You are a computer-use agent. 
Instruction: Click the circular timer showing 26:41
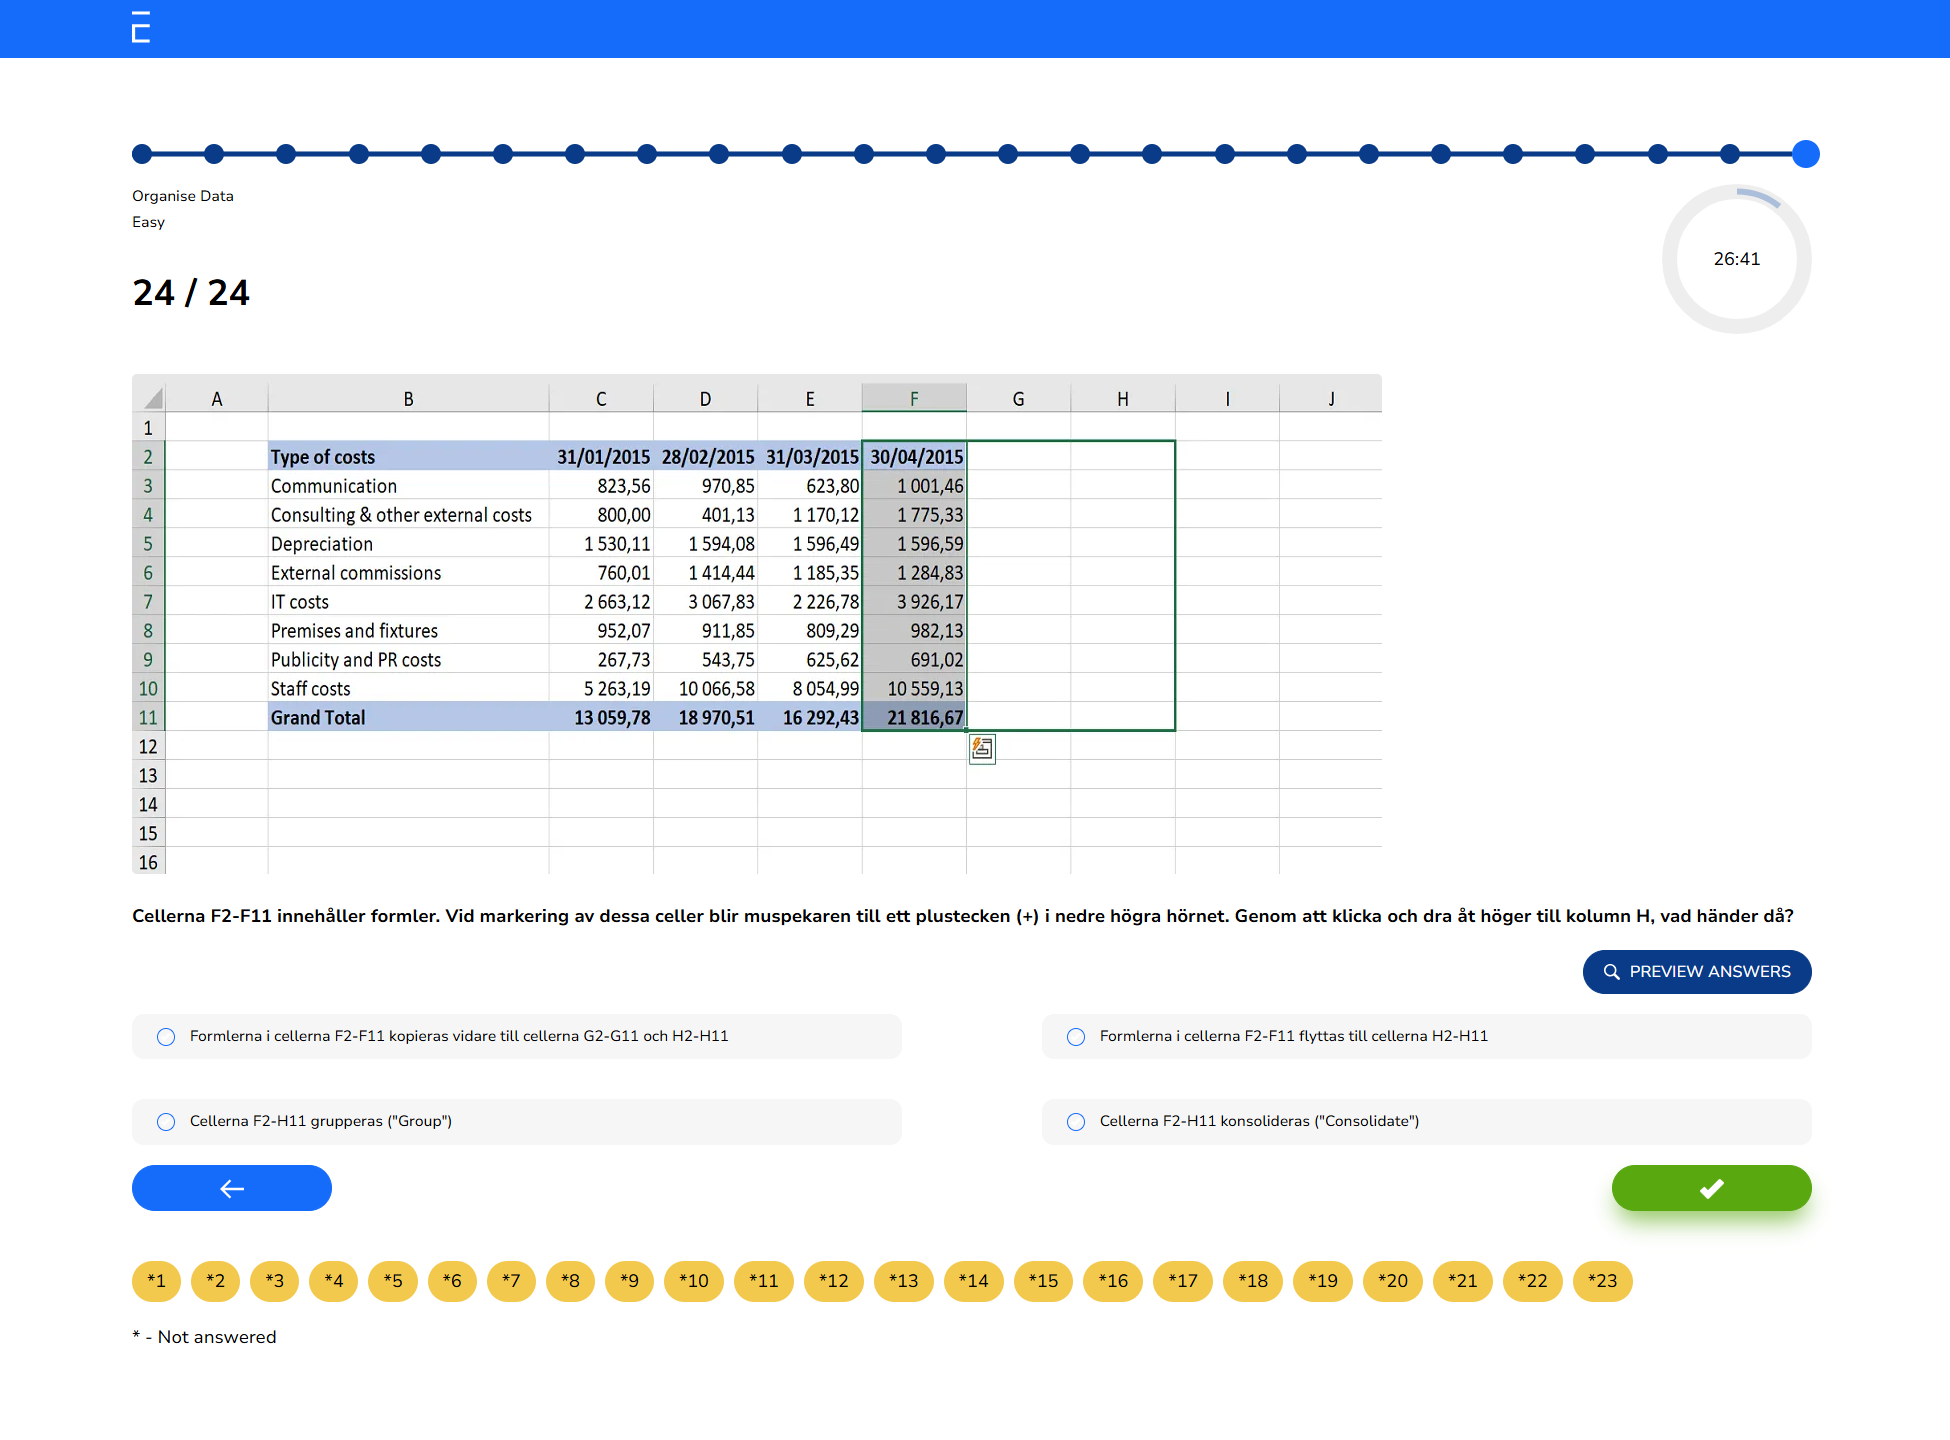(1737, 258)
